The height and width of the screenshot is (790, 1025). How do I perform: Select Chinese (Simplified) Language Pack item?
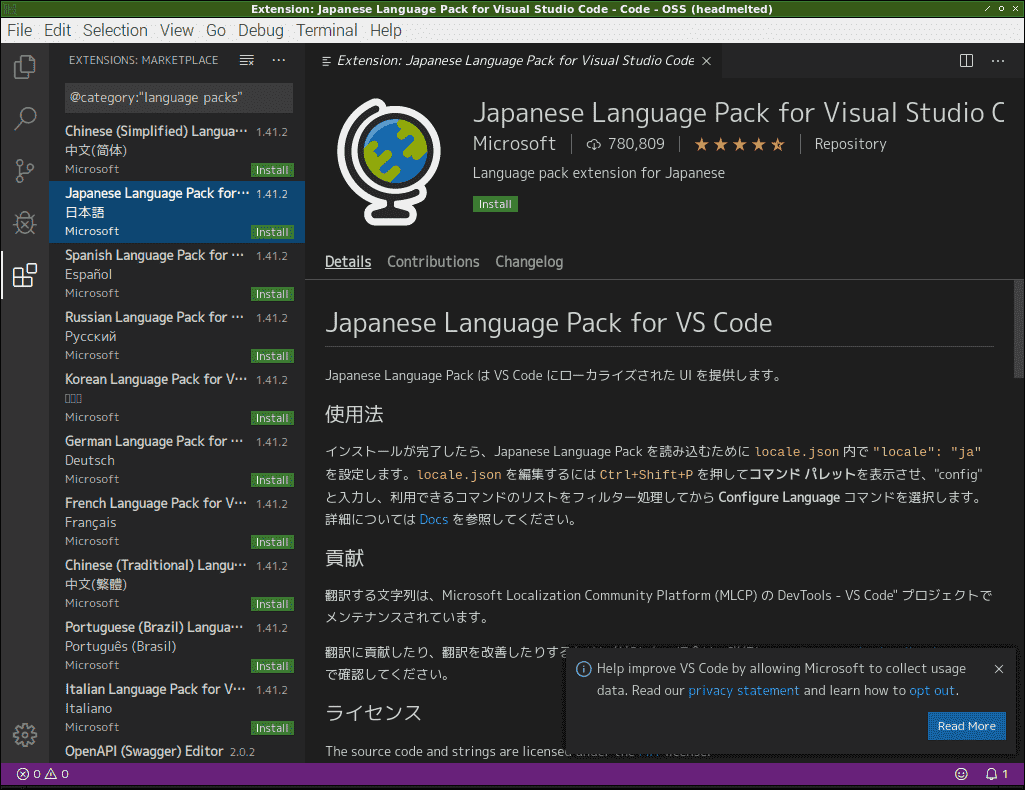[176, 150]
